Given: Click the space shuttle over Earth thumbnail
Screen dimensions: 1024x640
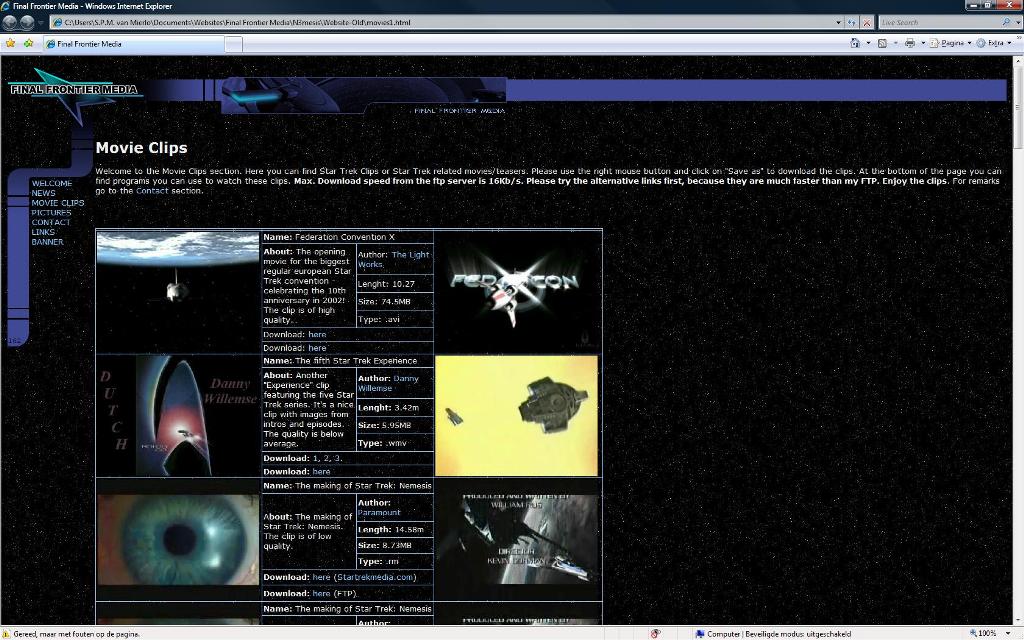Looking at the screenshot, I should [178, 291].
